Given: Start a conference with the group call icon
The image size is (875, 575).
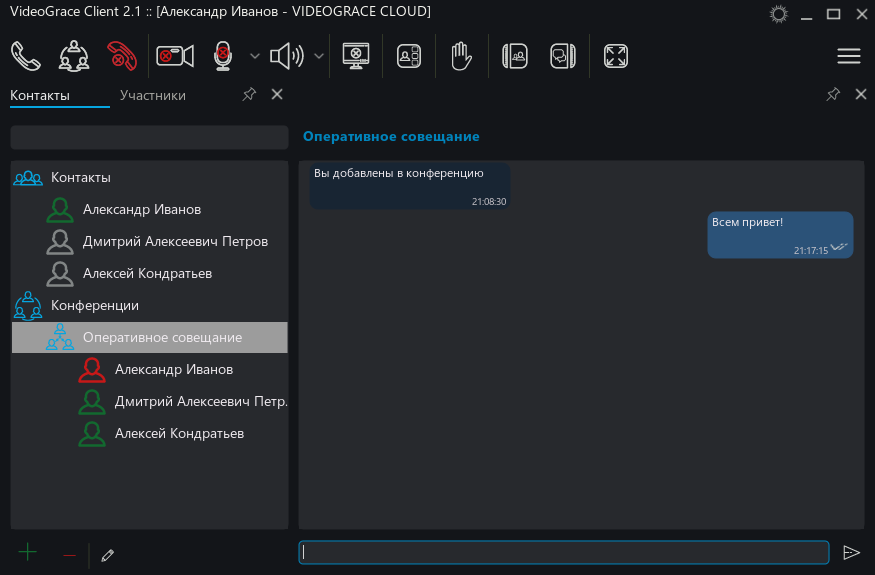Looking at the screenshot, I should pyautogui.click(x=74, y=56).
